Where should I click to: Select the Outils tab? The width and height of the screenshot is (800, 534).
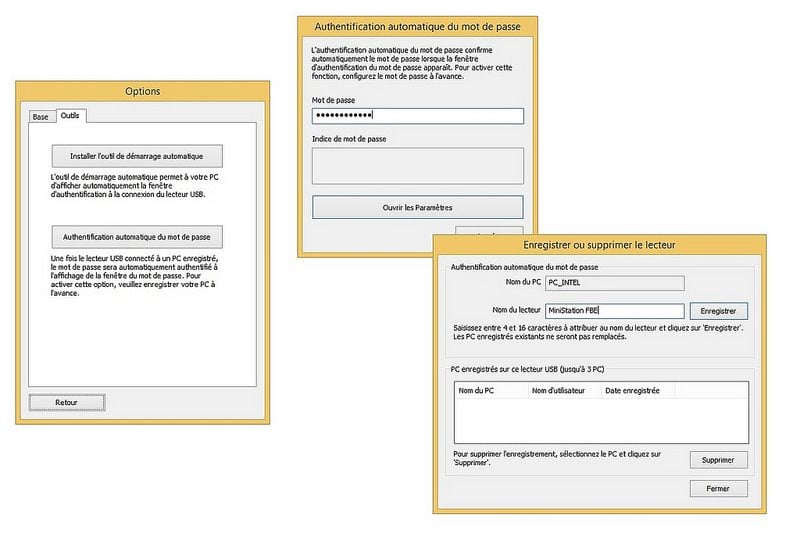(71, 116)
